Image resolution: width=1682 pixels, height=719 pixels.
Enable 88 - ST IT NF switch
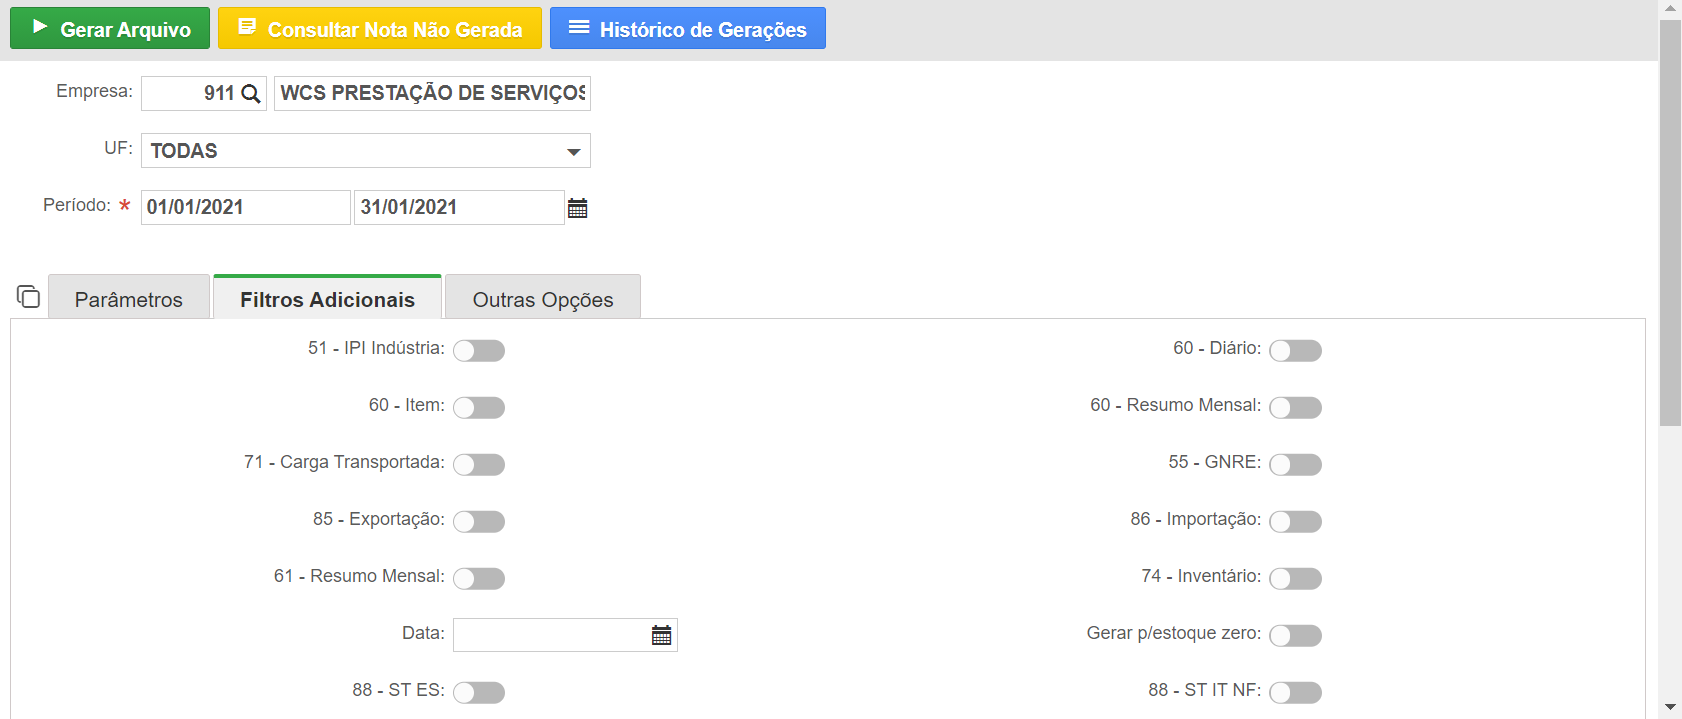pyautogui.click(x=1295, y=692)
